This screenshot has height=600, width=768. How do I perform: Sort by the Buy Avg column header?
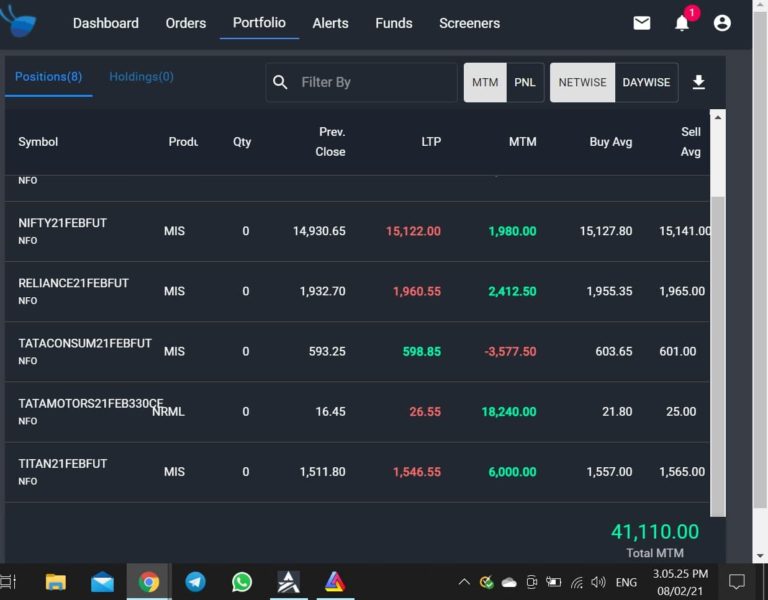(x=611, y=142)
